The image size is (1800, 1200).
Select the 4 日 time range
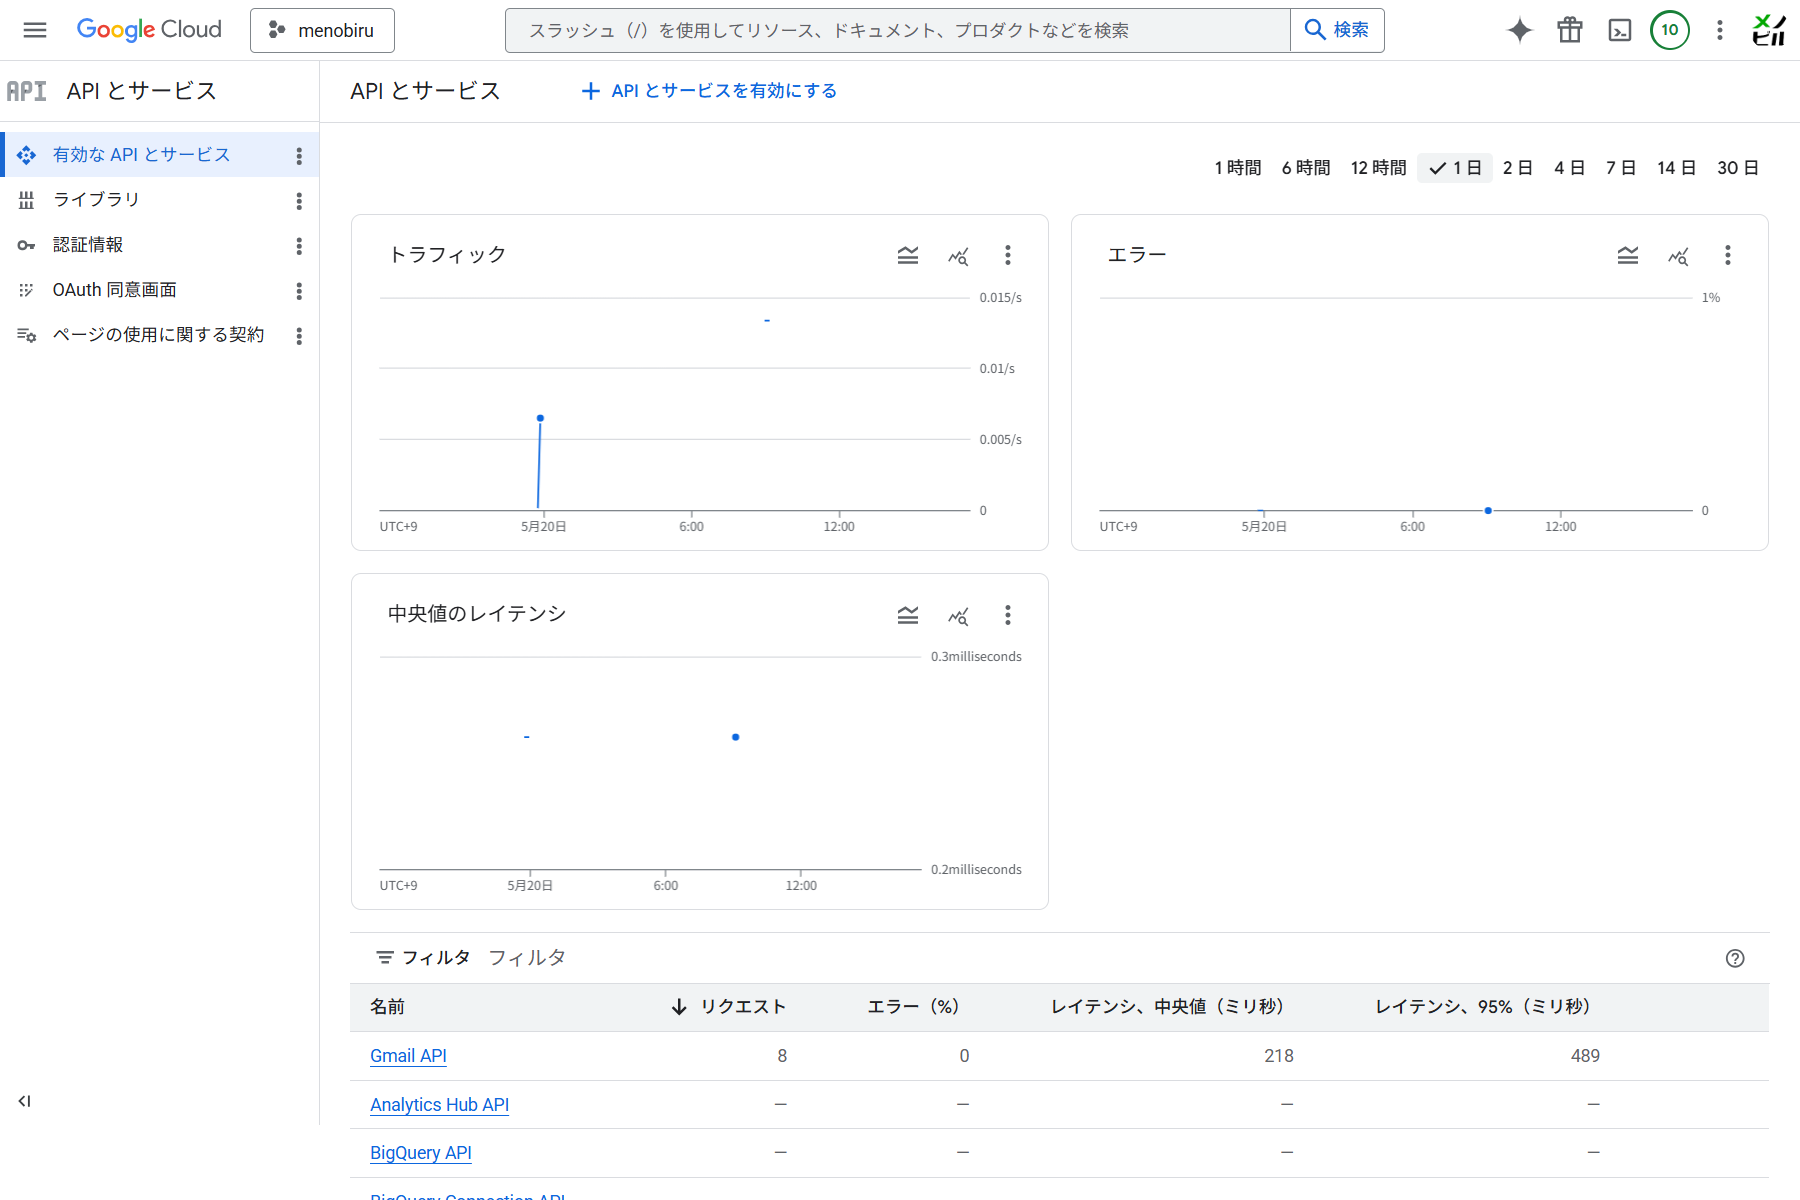pos(1570,168)
